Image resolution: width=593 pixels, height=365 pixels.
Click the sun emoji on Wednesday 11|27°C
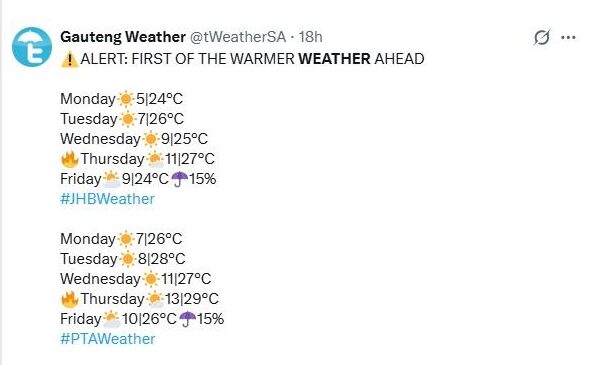(x=151, y=280)
